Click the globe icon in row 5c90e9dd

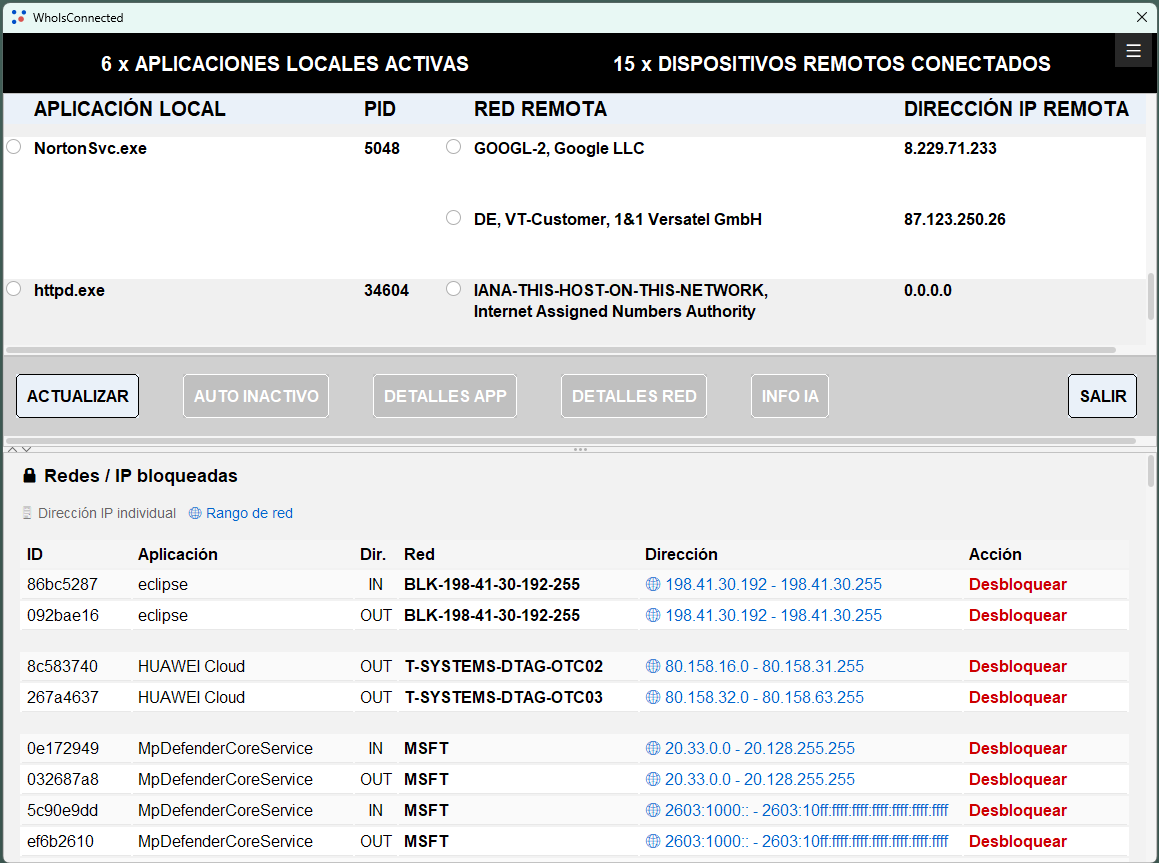653,811
